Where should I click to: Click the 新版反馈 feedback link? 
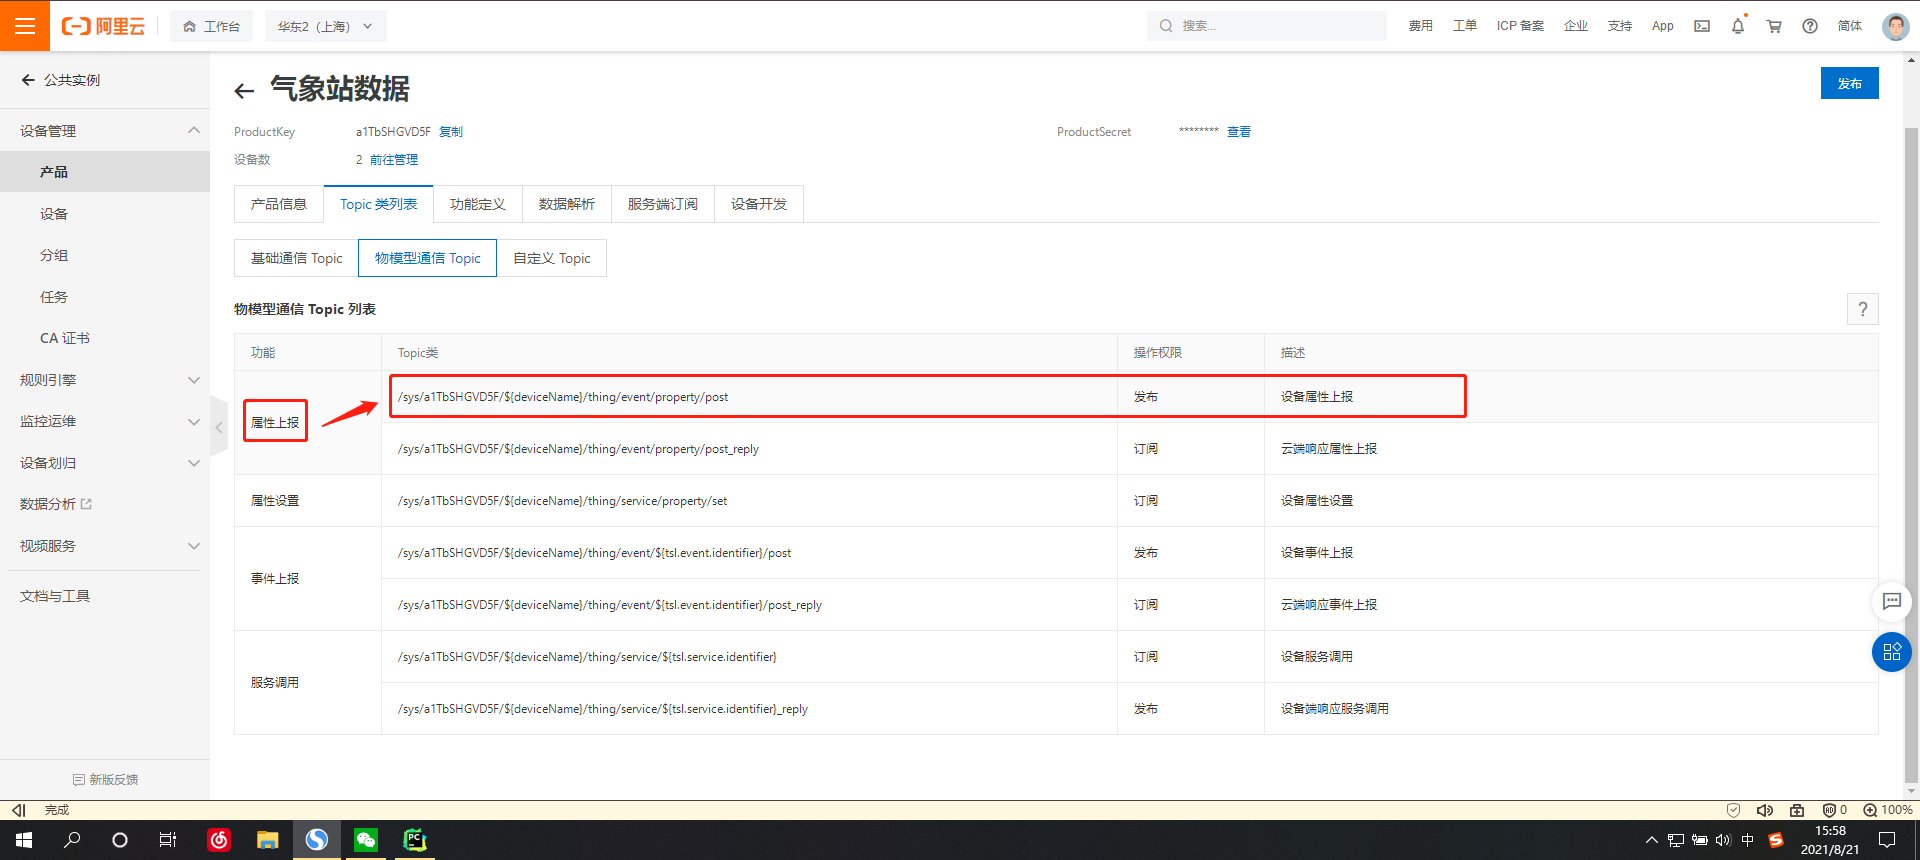point(105,780)
